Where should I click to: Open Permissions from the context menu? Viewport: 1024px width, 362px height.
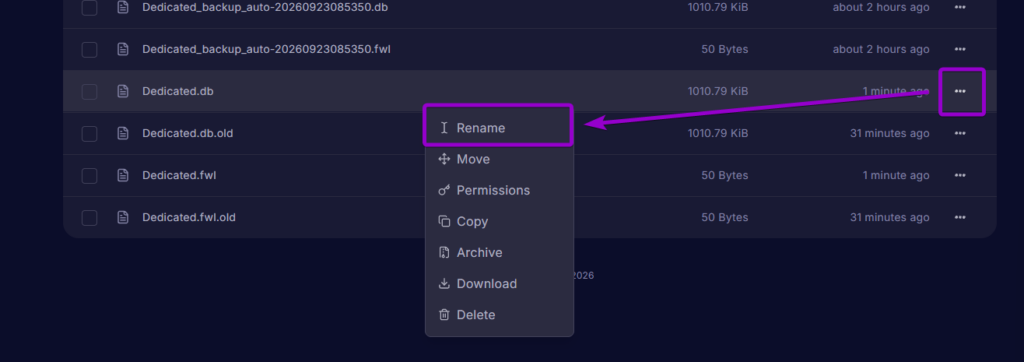point(499,190)
